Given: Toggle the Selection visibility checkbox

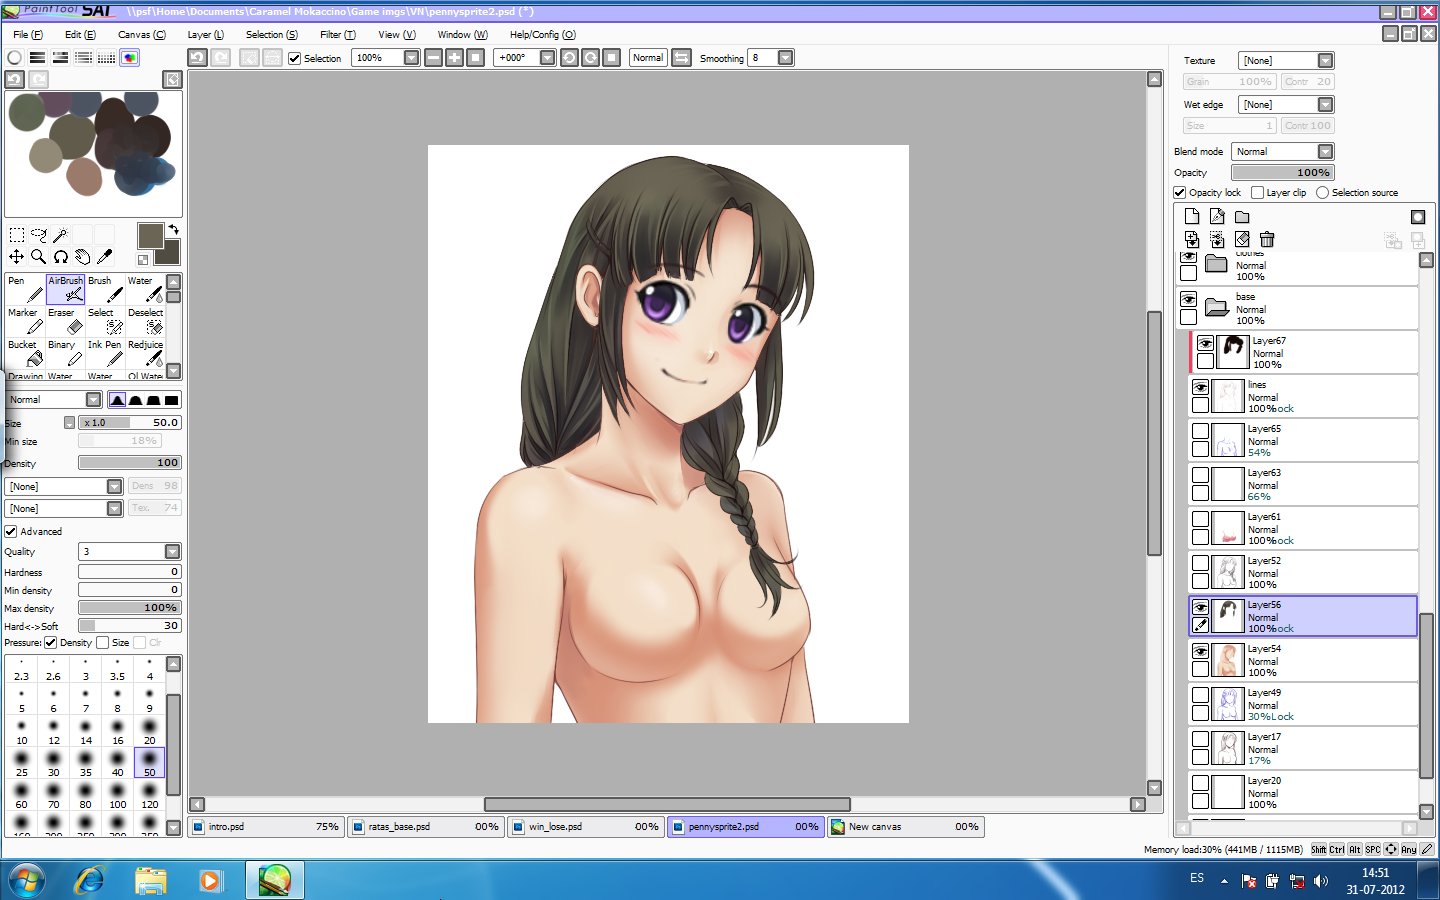Looking at the screenshot, I should point(294,58).
